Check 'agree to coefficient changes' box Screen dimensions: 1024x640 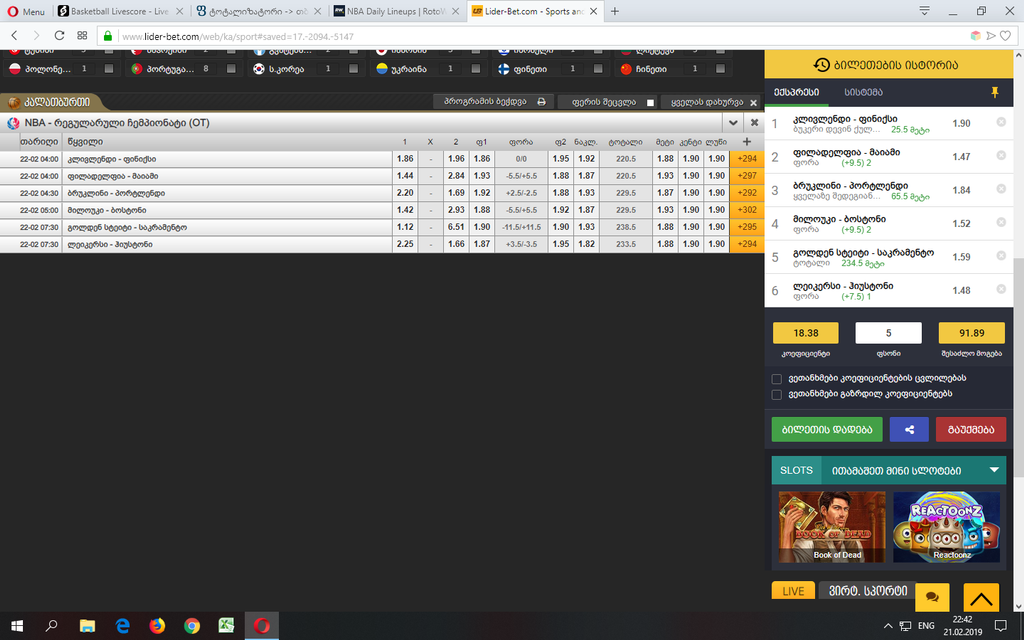776,379
